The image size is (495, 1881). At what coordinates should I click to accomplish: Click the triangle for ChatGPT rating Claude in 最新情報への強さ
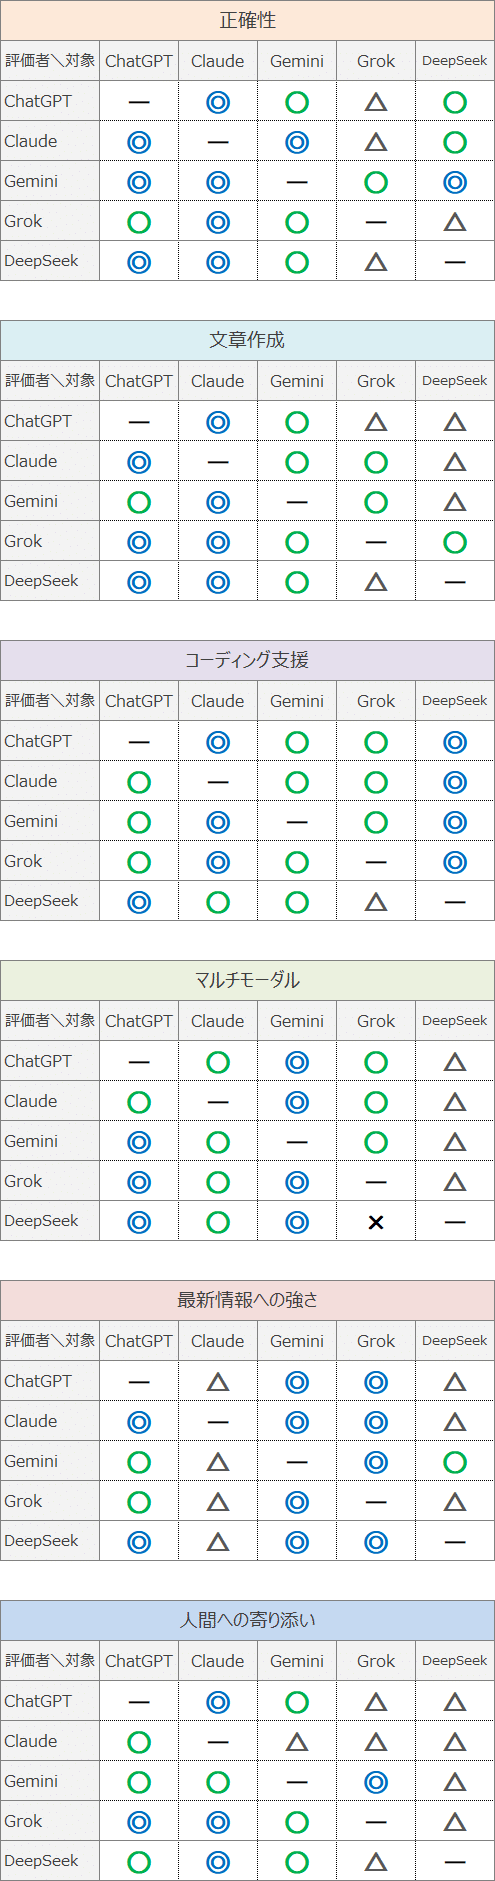pos(218,1382)
